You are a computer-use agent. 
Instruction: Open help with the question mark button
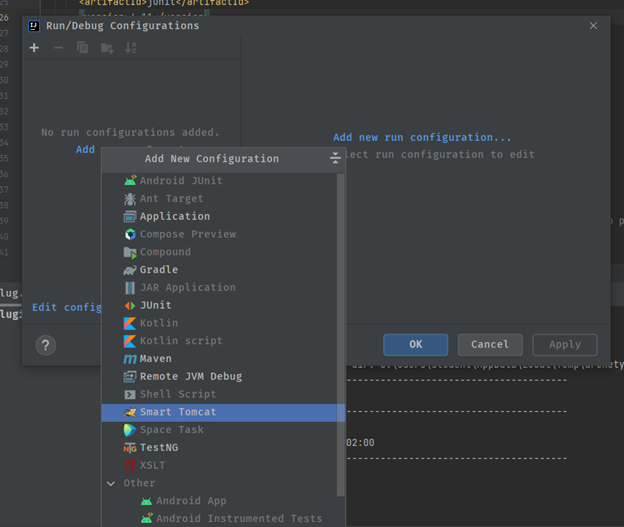(46, 345)
